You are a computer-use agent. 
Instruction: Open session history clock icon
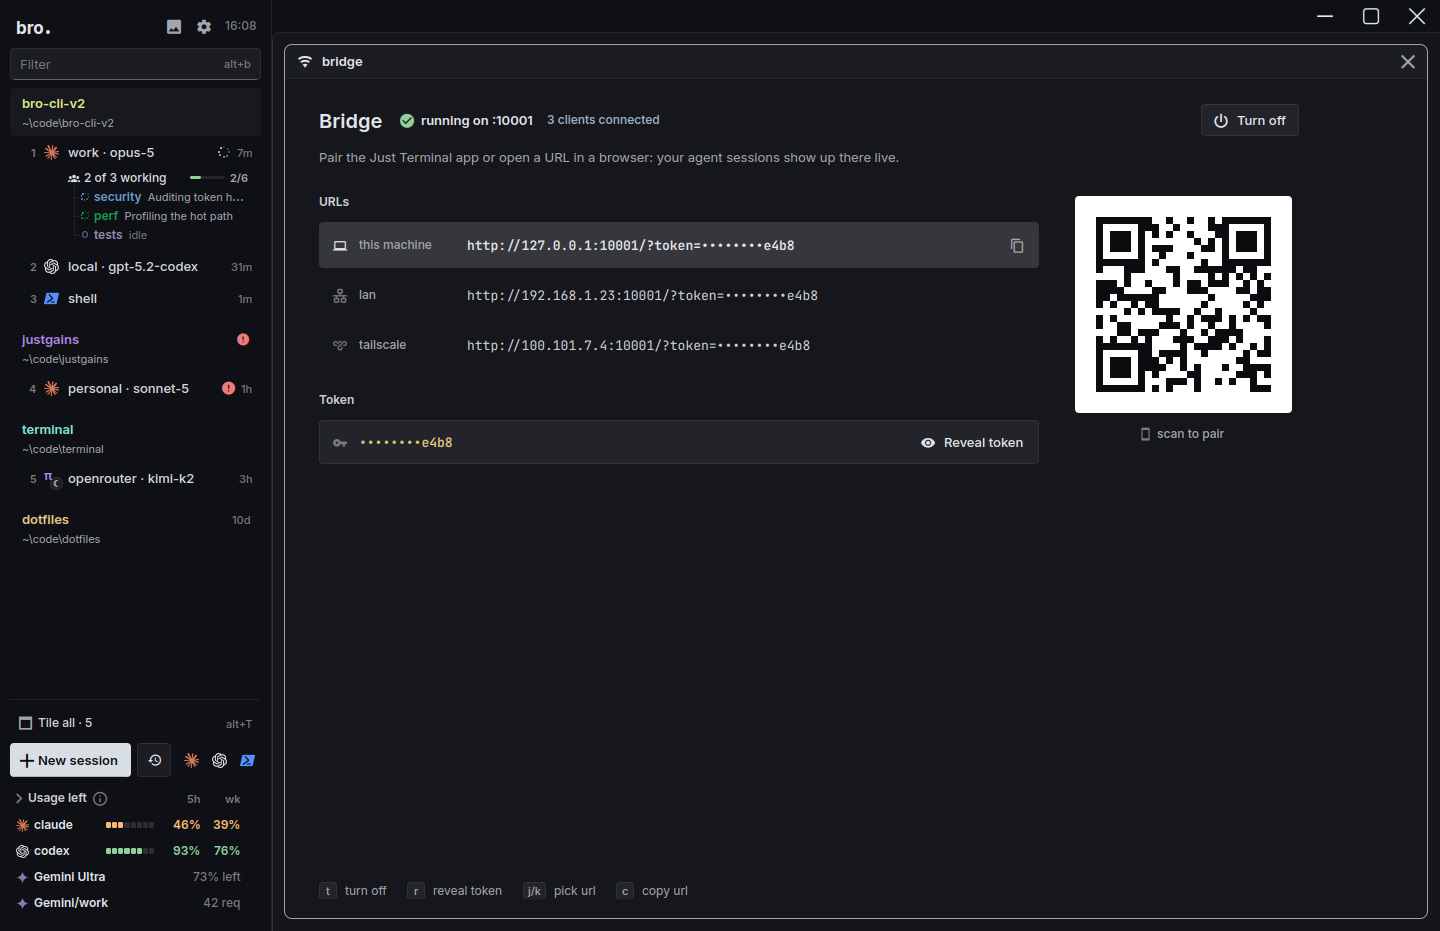tap(155, 760)
